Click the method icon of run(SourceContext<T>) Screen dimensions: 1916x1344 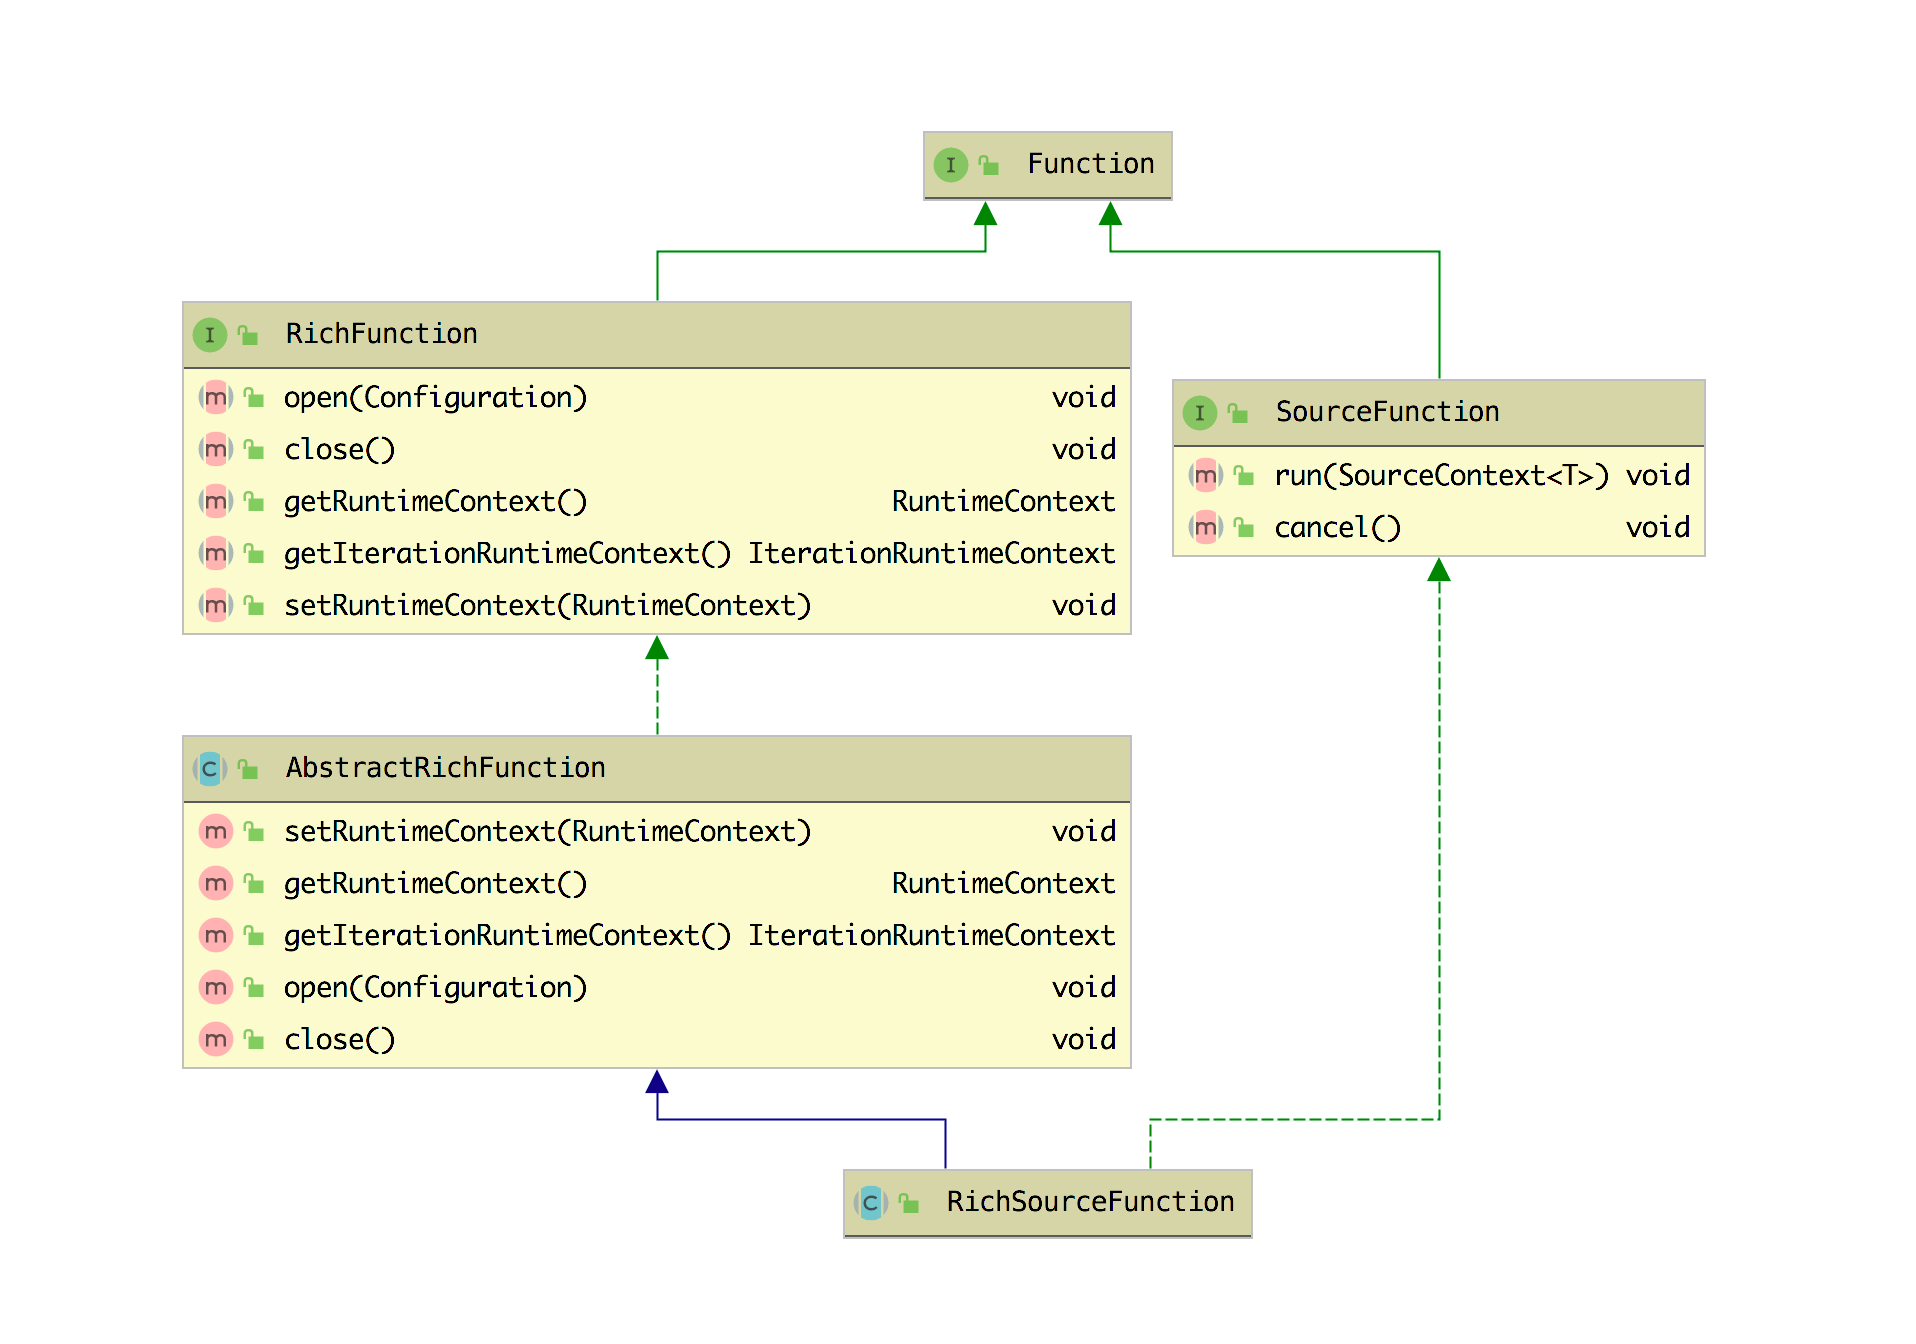(x=1205, y=476)
